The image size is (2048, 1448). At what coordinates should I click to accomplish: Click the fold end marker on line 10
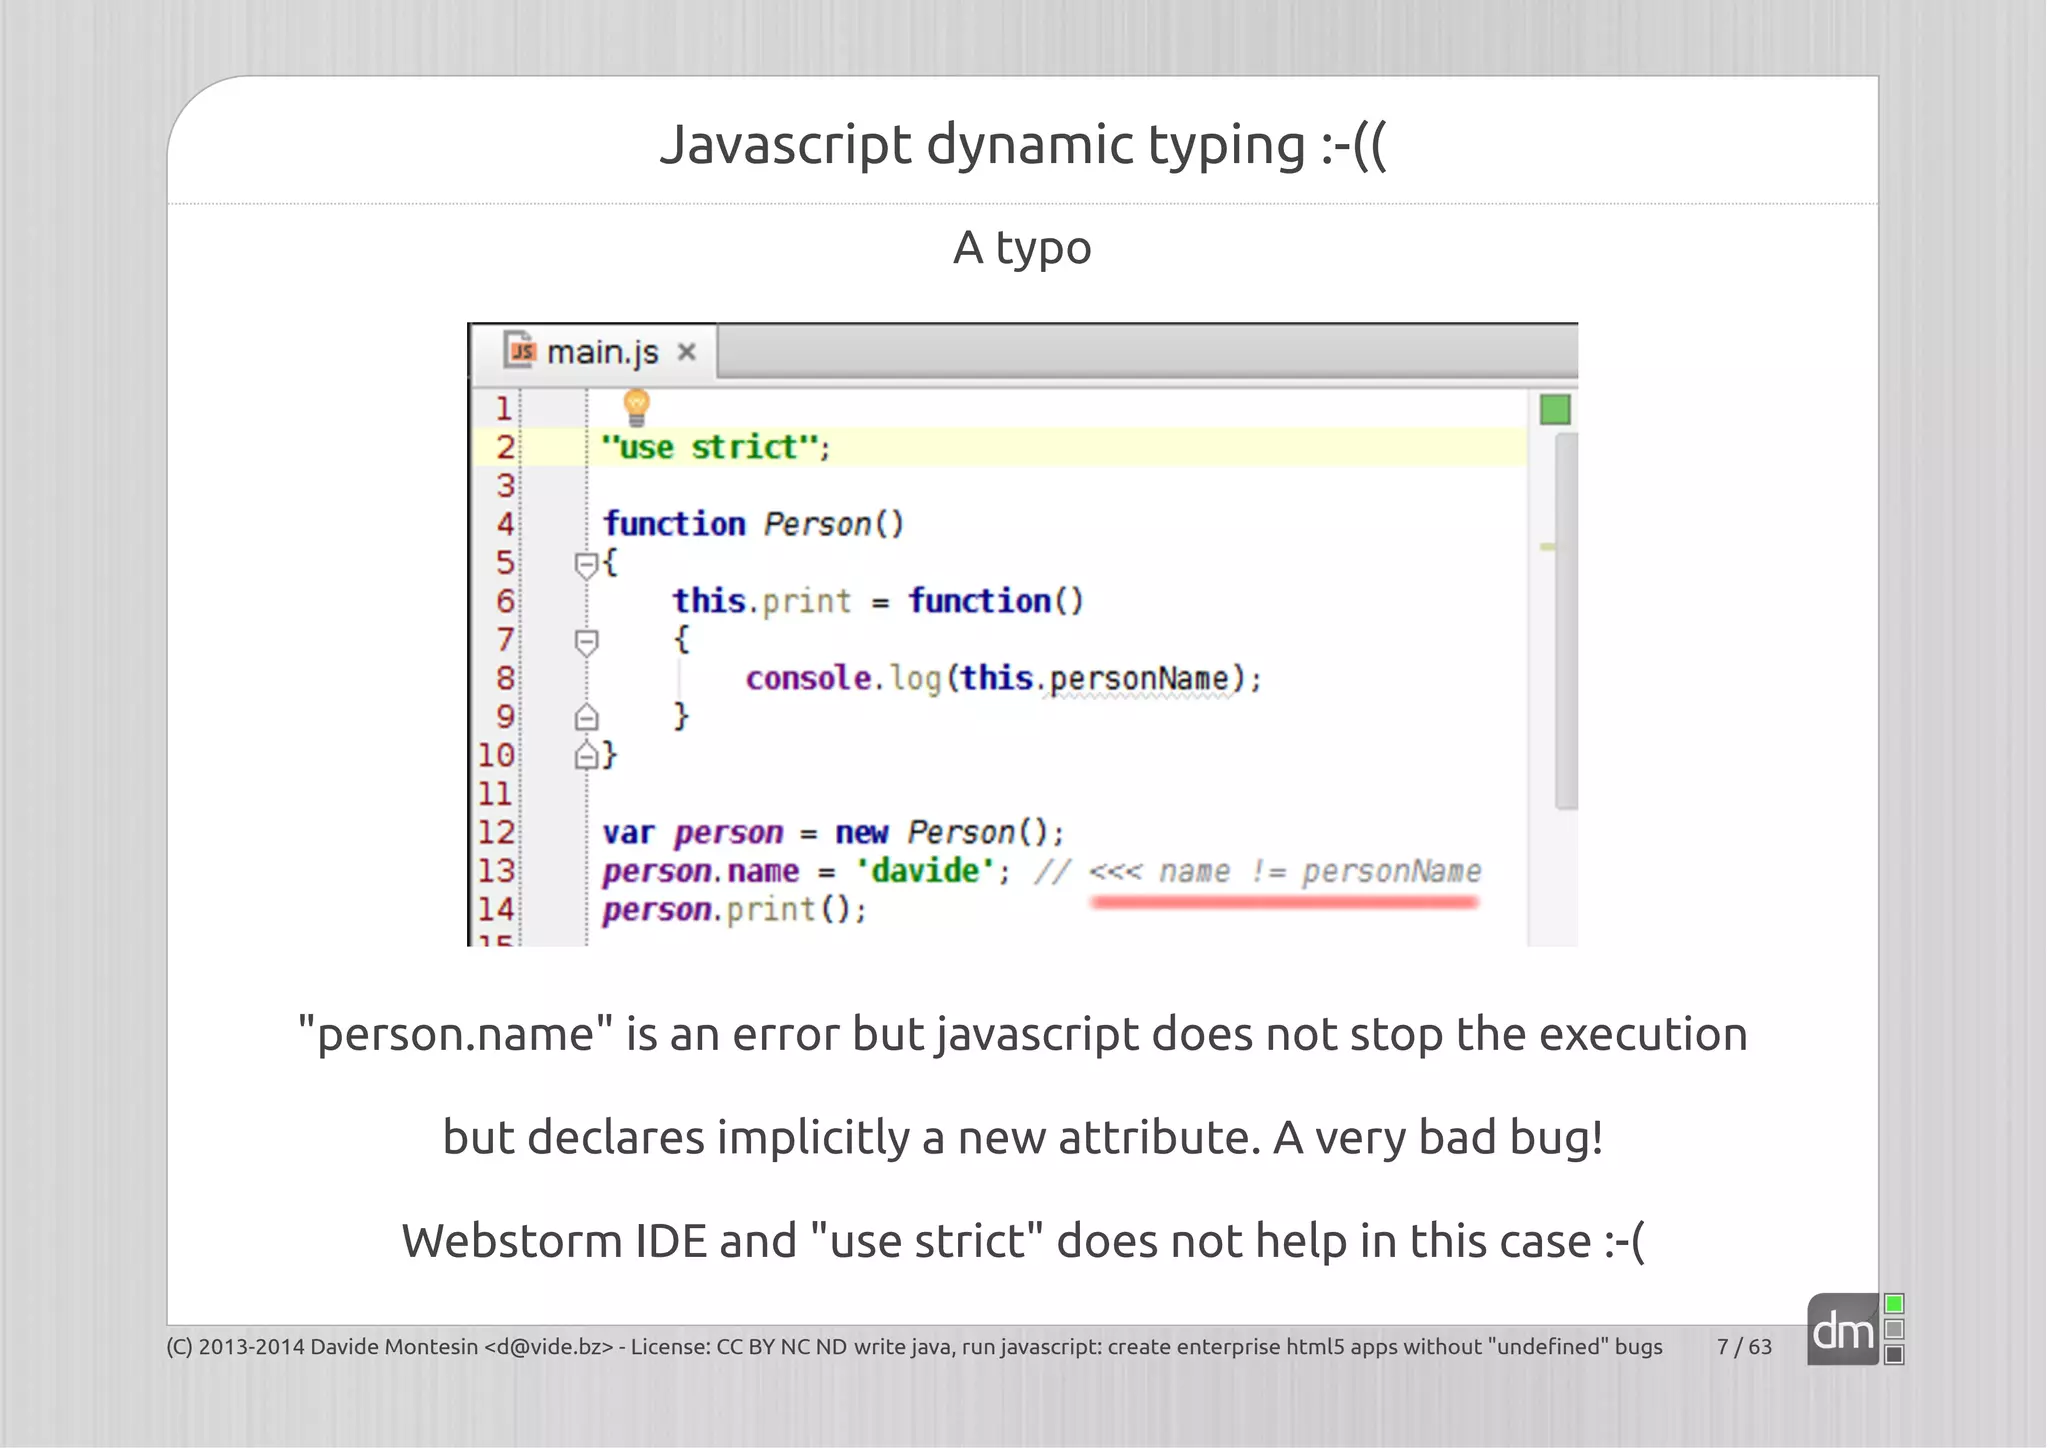pos(586,755)
